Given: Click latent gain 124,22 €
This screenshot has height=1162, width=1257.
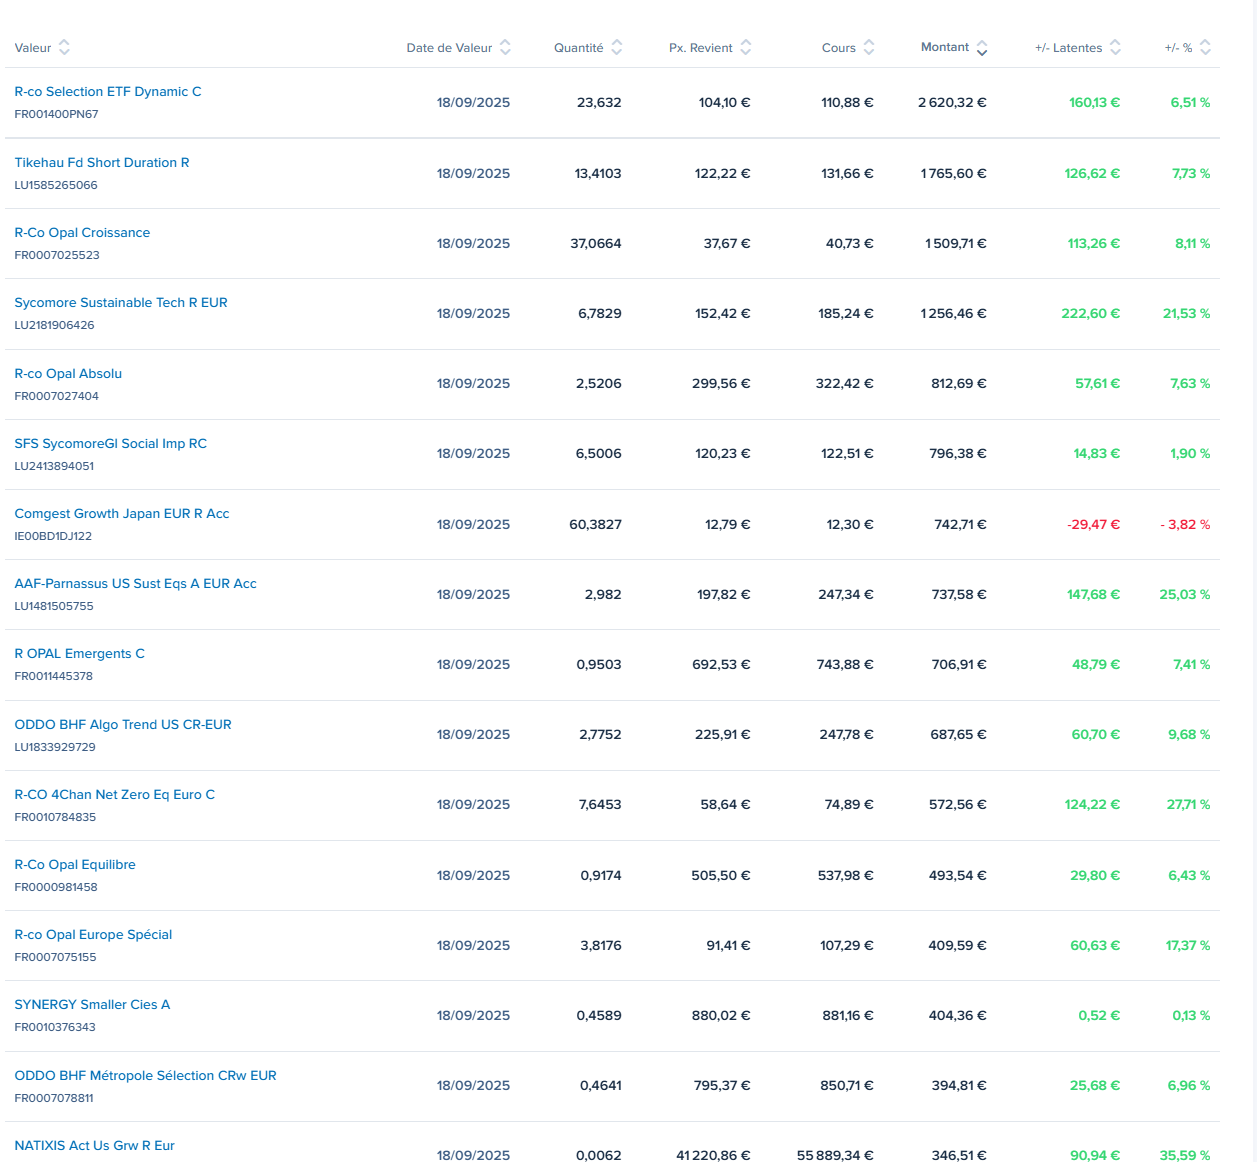Looking at the screenshot, I should (x=1093, y=804).
